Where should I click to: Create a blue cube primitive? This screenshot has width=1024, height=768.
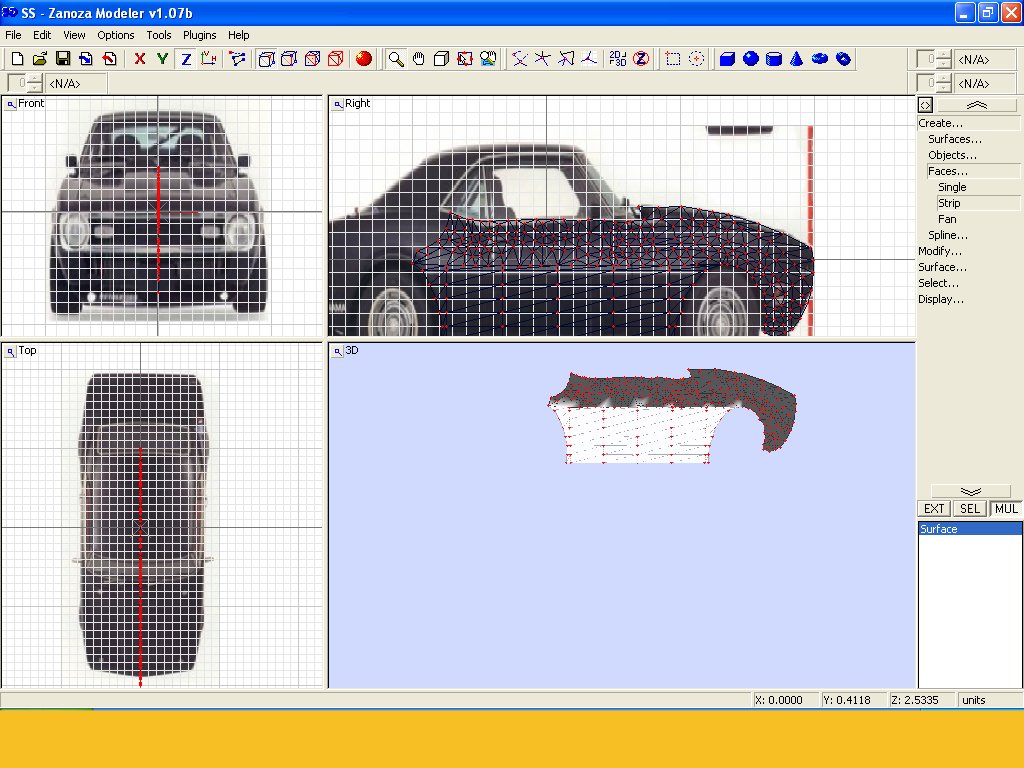(x=727, y=59)
